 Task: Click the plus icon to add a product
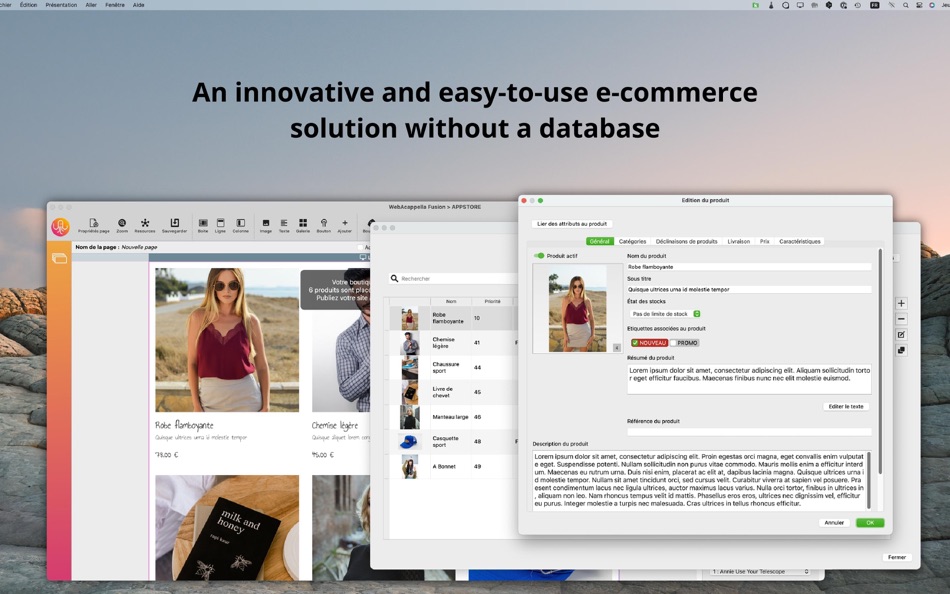coord(901,303)
